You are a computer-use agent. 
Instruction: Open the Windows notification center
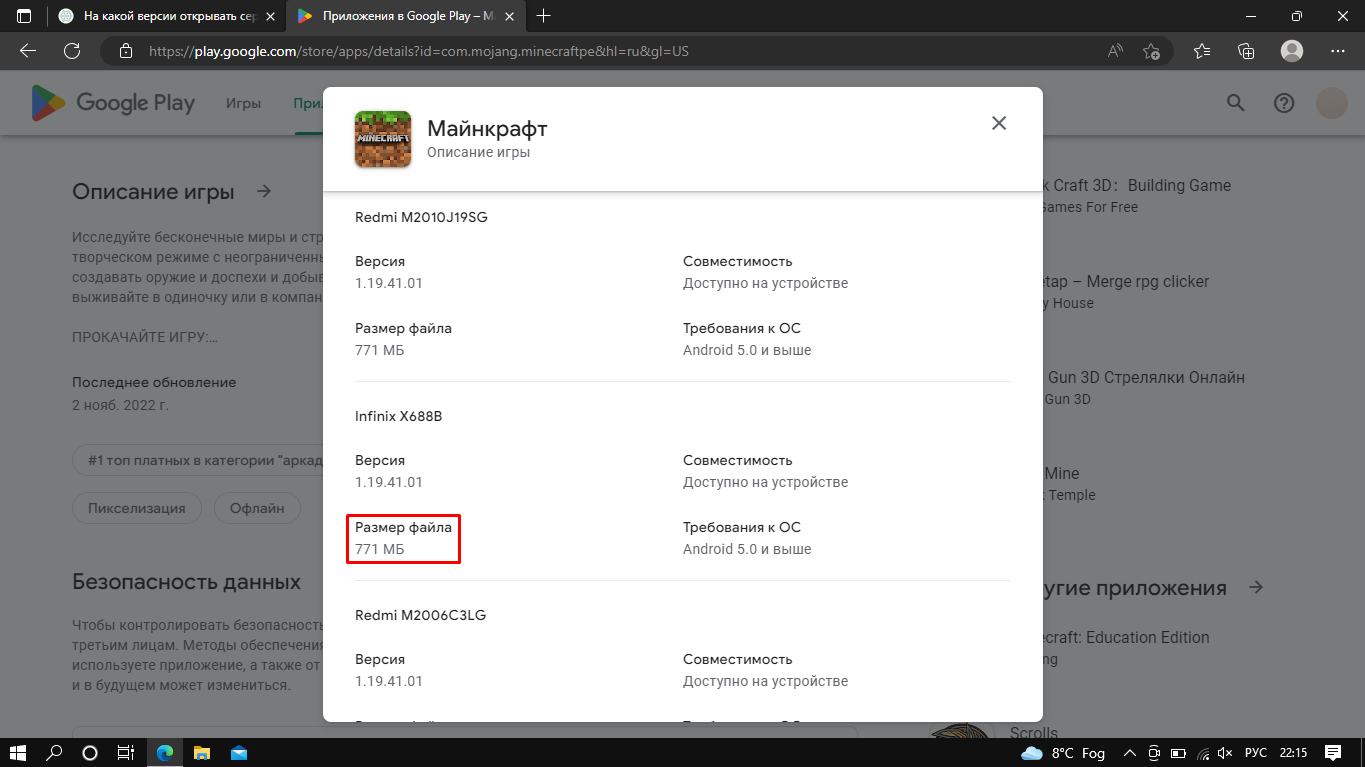[x=1332, y=752]
